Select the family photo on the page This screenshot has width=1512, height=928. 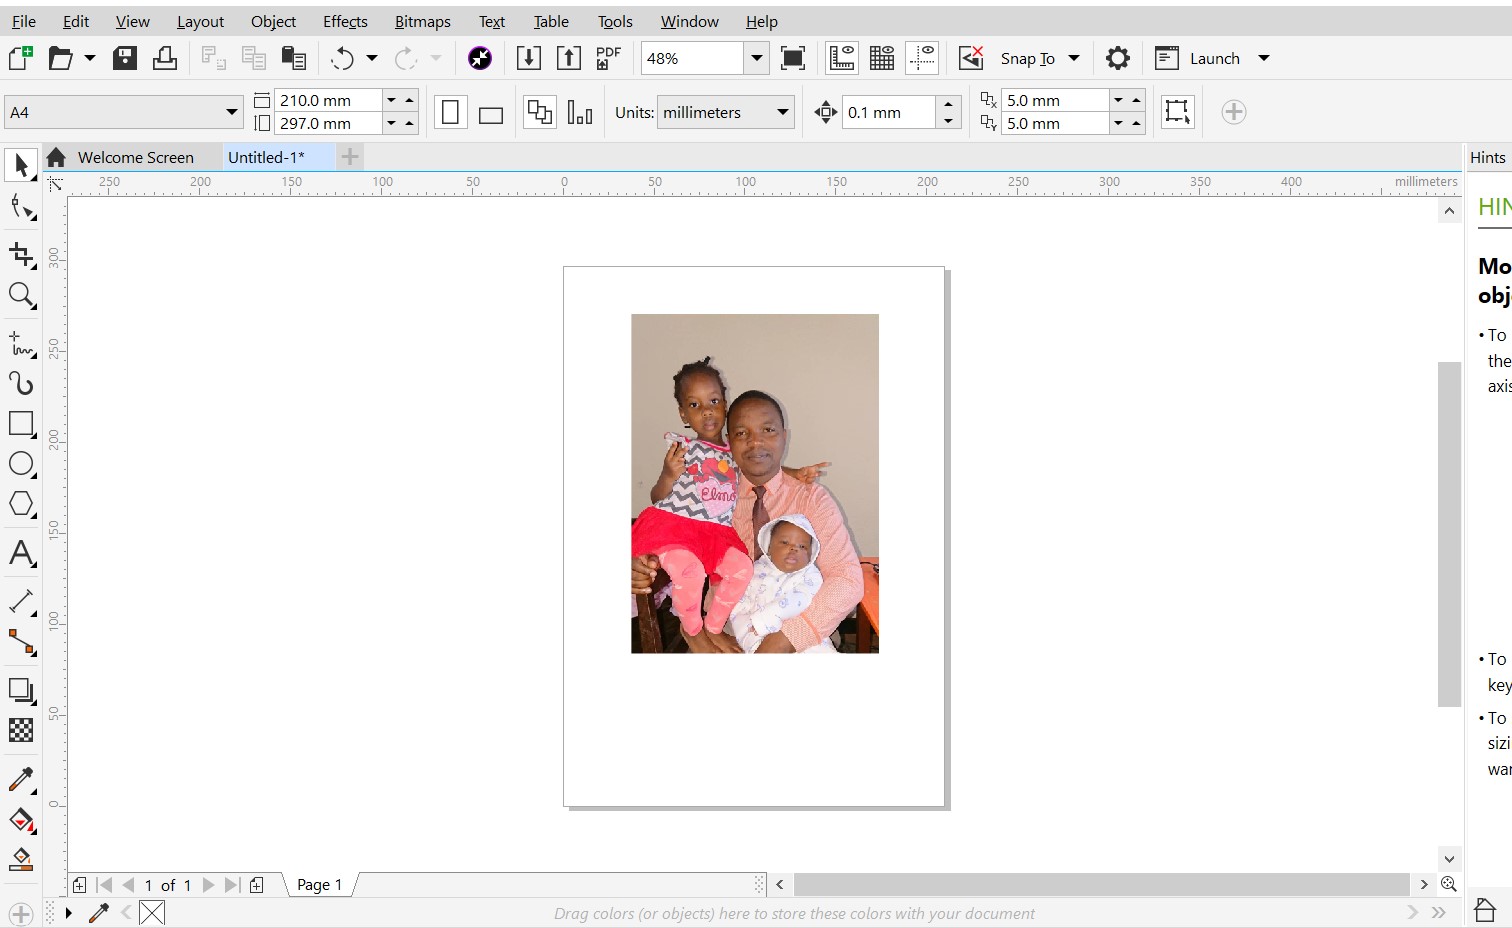click(755, 484)
